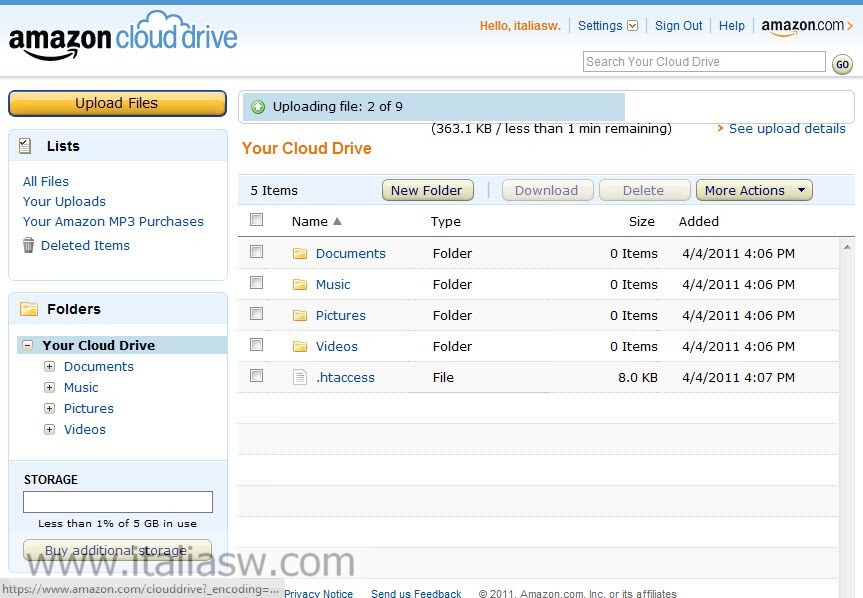Check the Videos row checkbox
Viewport: 863px width, 598px height.
pyautogui.click(x=256, y=344)
